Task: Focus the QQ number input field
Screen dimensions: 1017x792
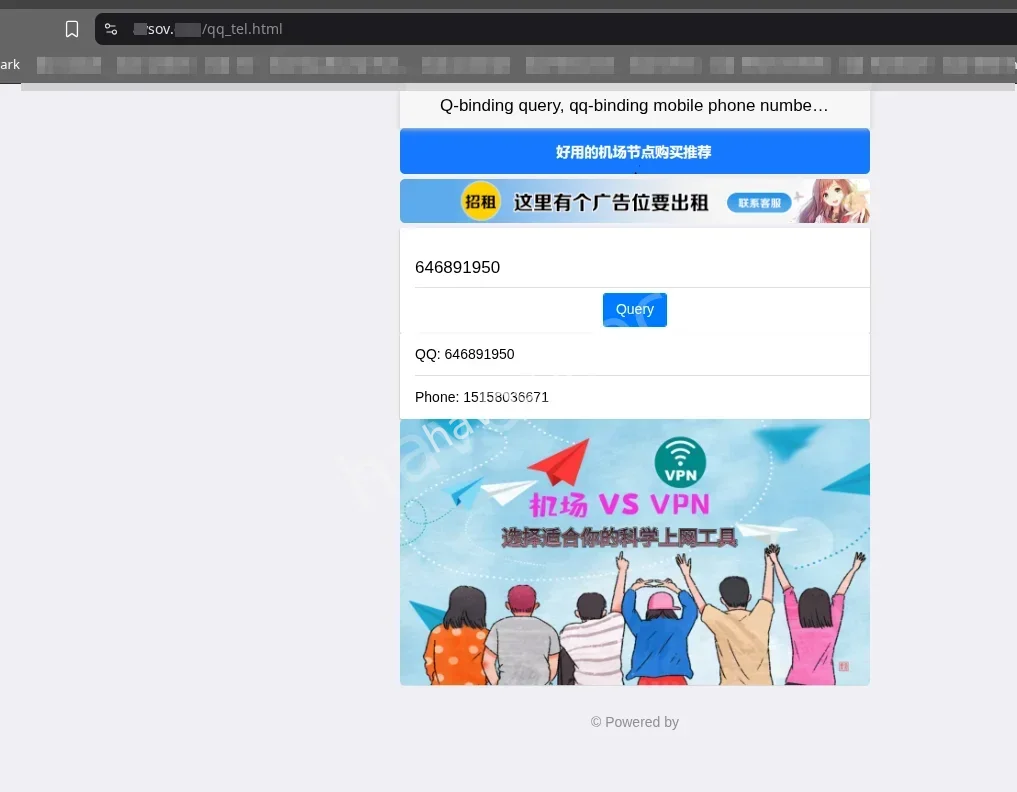Action: click(x=640, y=267)
